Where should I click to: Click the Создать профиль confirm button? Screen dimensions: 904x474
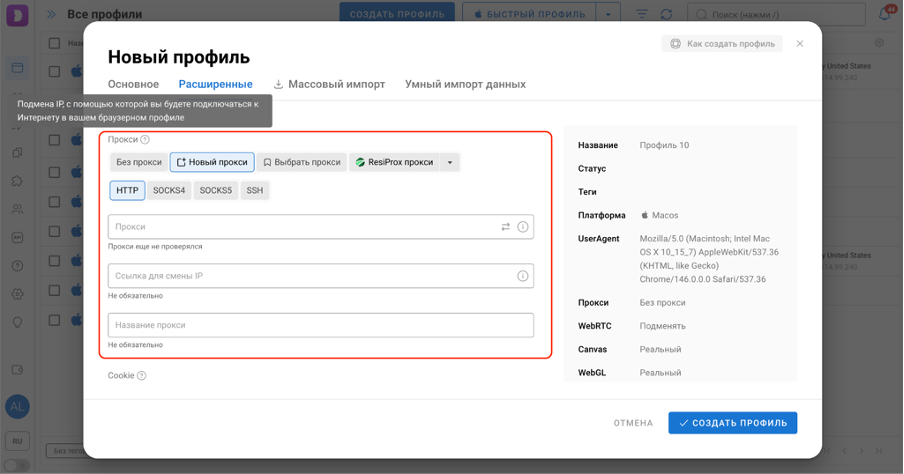click(733, 423)
